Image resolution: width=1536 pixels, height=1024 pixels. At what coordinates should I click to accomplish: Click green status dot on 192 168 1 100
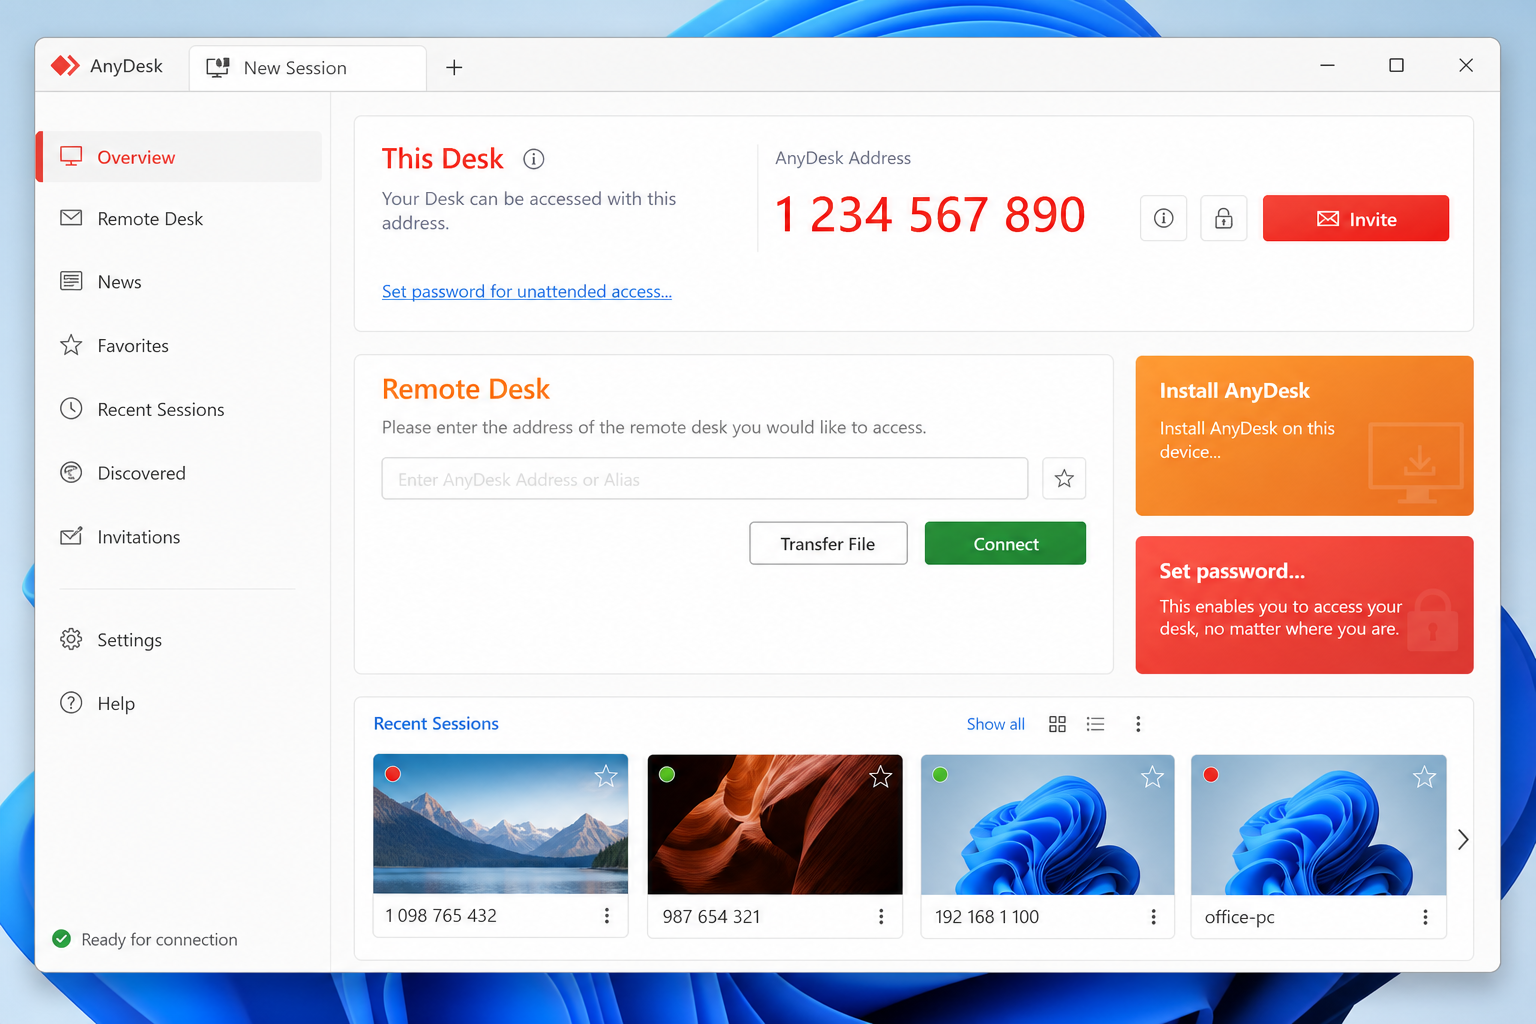940,774
